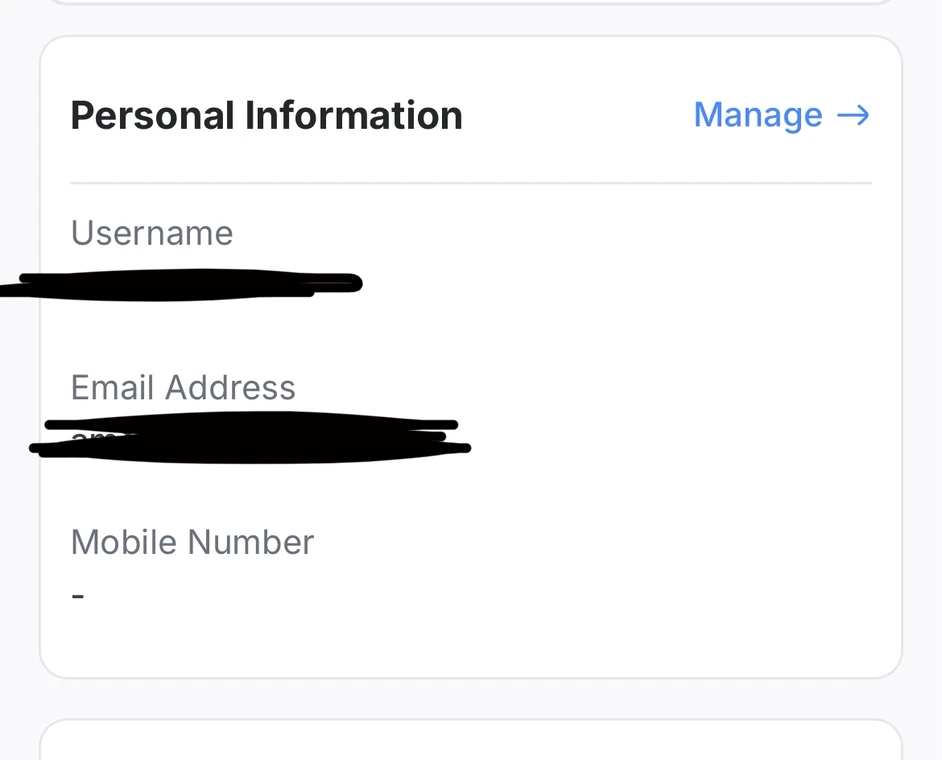Viewport: 942px width, 760px height.
Task: Click the arrow icon beside Manage
Action: pos(853,116)
